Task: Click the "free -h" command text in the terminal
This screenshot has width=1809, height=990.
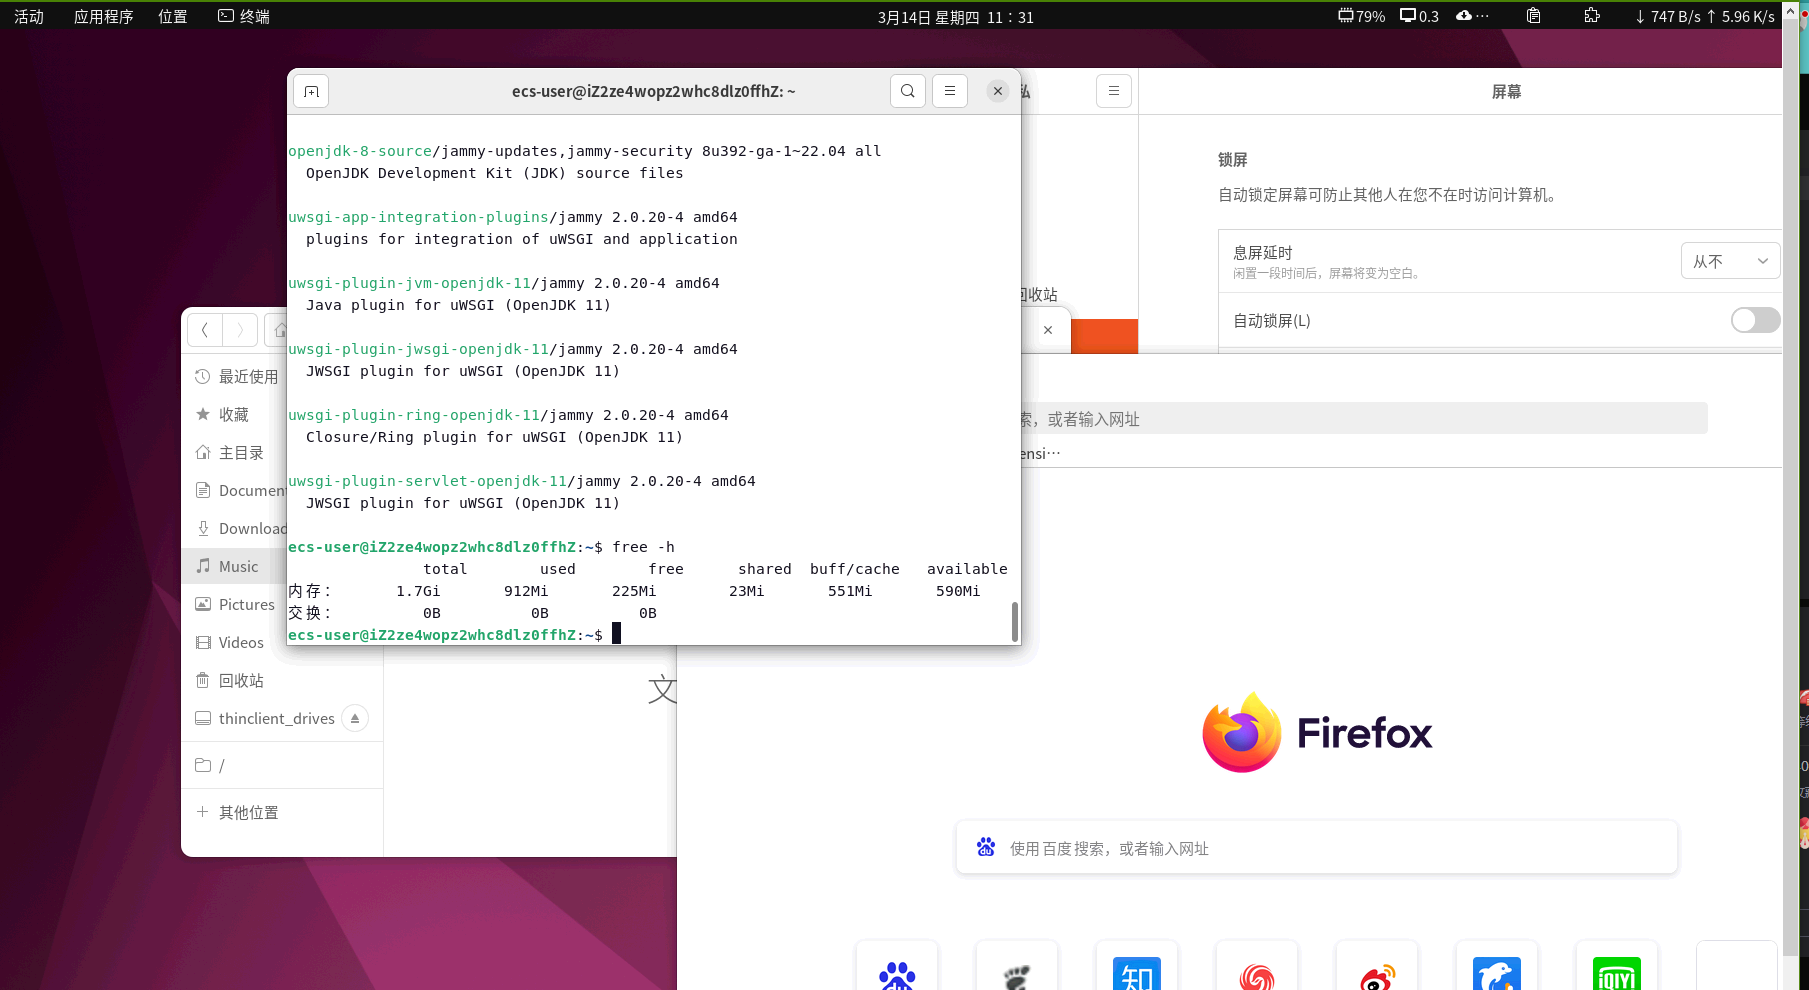Action: [x=643, y=546]
